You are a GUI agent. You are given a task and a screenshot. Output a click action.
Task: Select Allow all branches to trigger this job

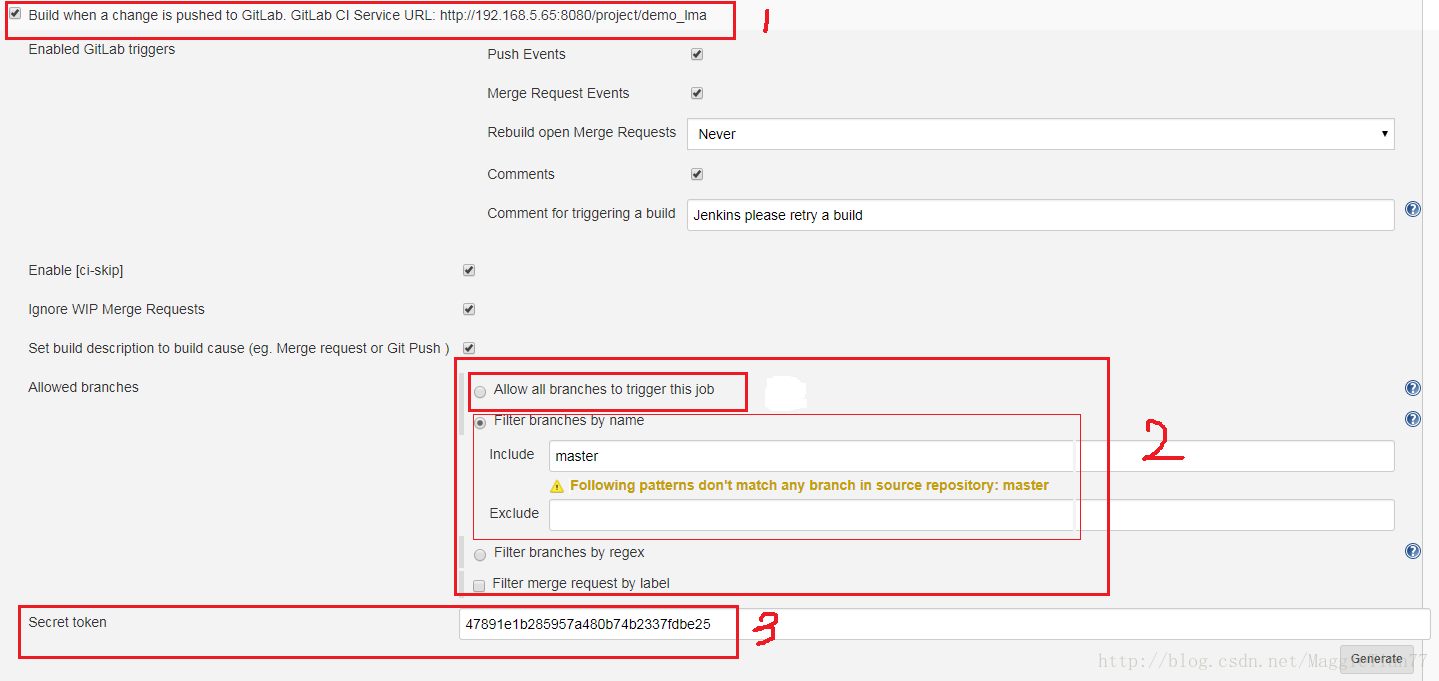click(480, 391)
